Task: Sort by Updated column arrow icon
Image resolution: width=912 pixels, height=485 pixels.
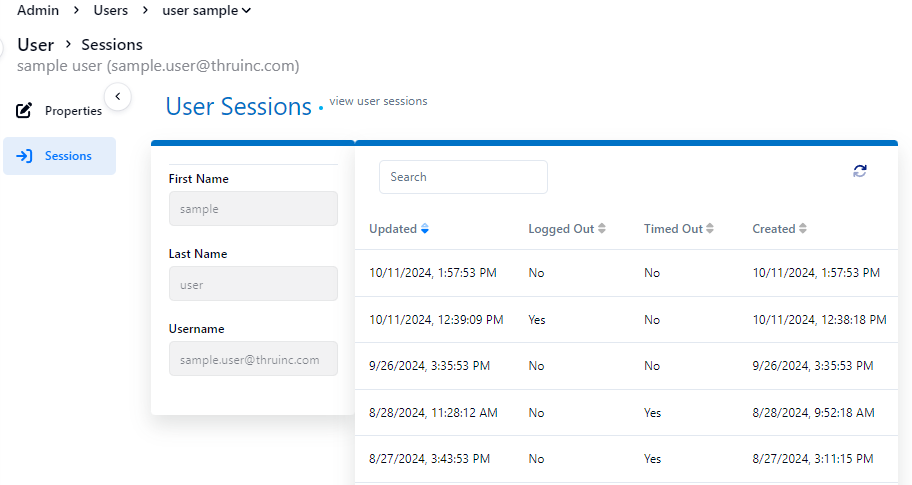Action: (x=425, y=229)
